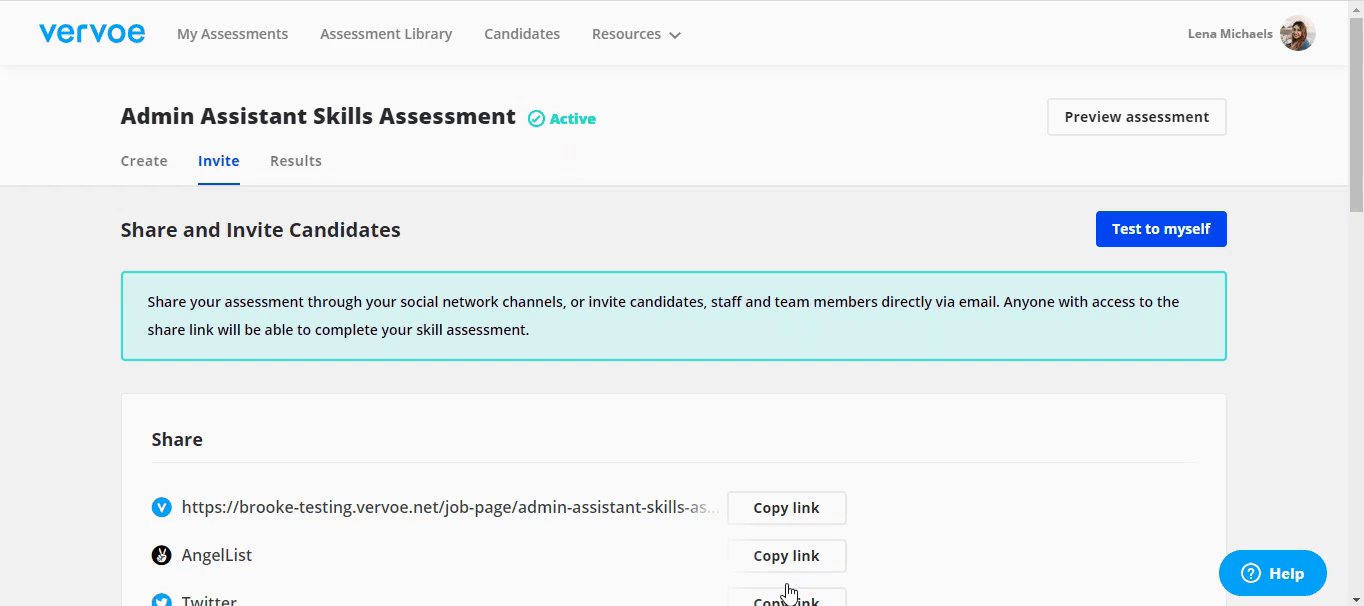Click the green Active status checkmark
Screen dimensions: 1364x606
pos(536,119)
